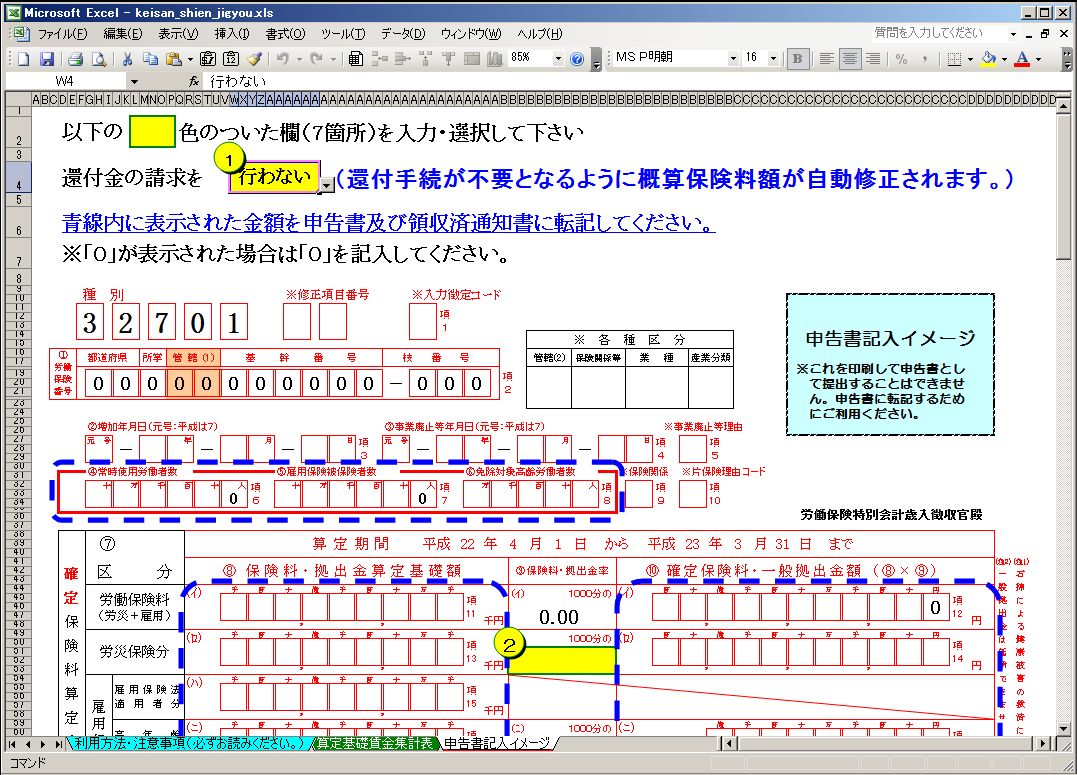Save the workbook using floppy icon

point(47,58)
